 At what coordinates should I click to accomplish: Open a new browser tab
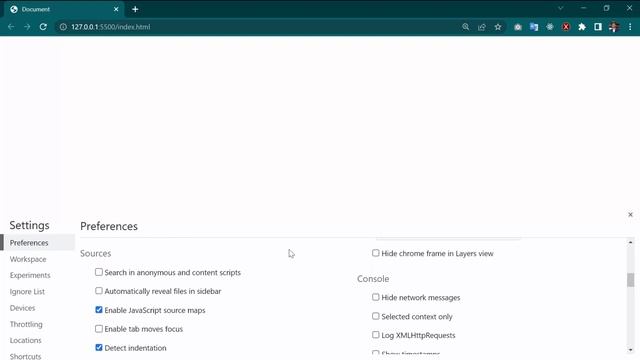tap(135, 9)
